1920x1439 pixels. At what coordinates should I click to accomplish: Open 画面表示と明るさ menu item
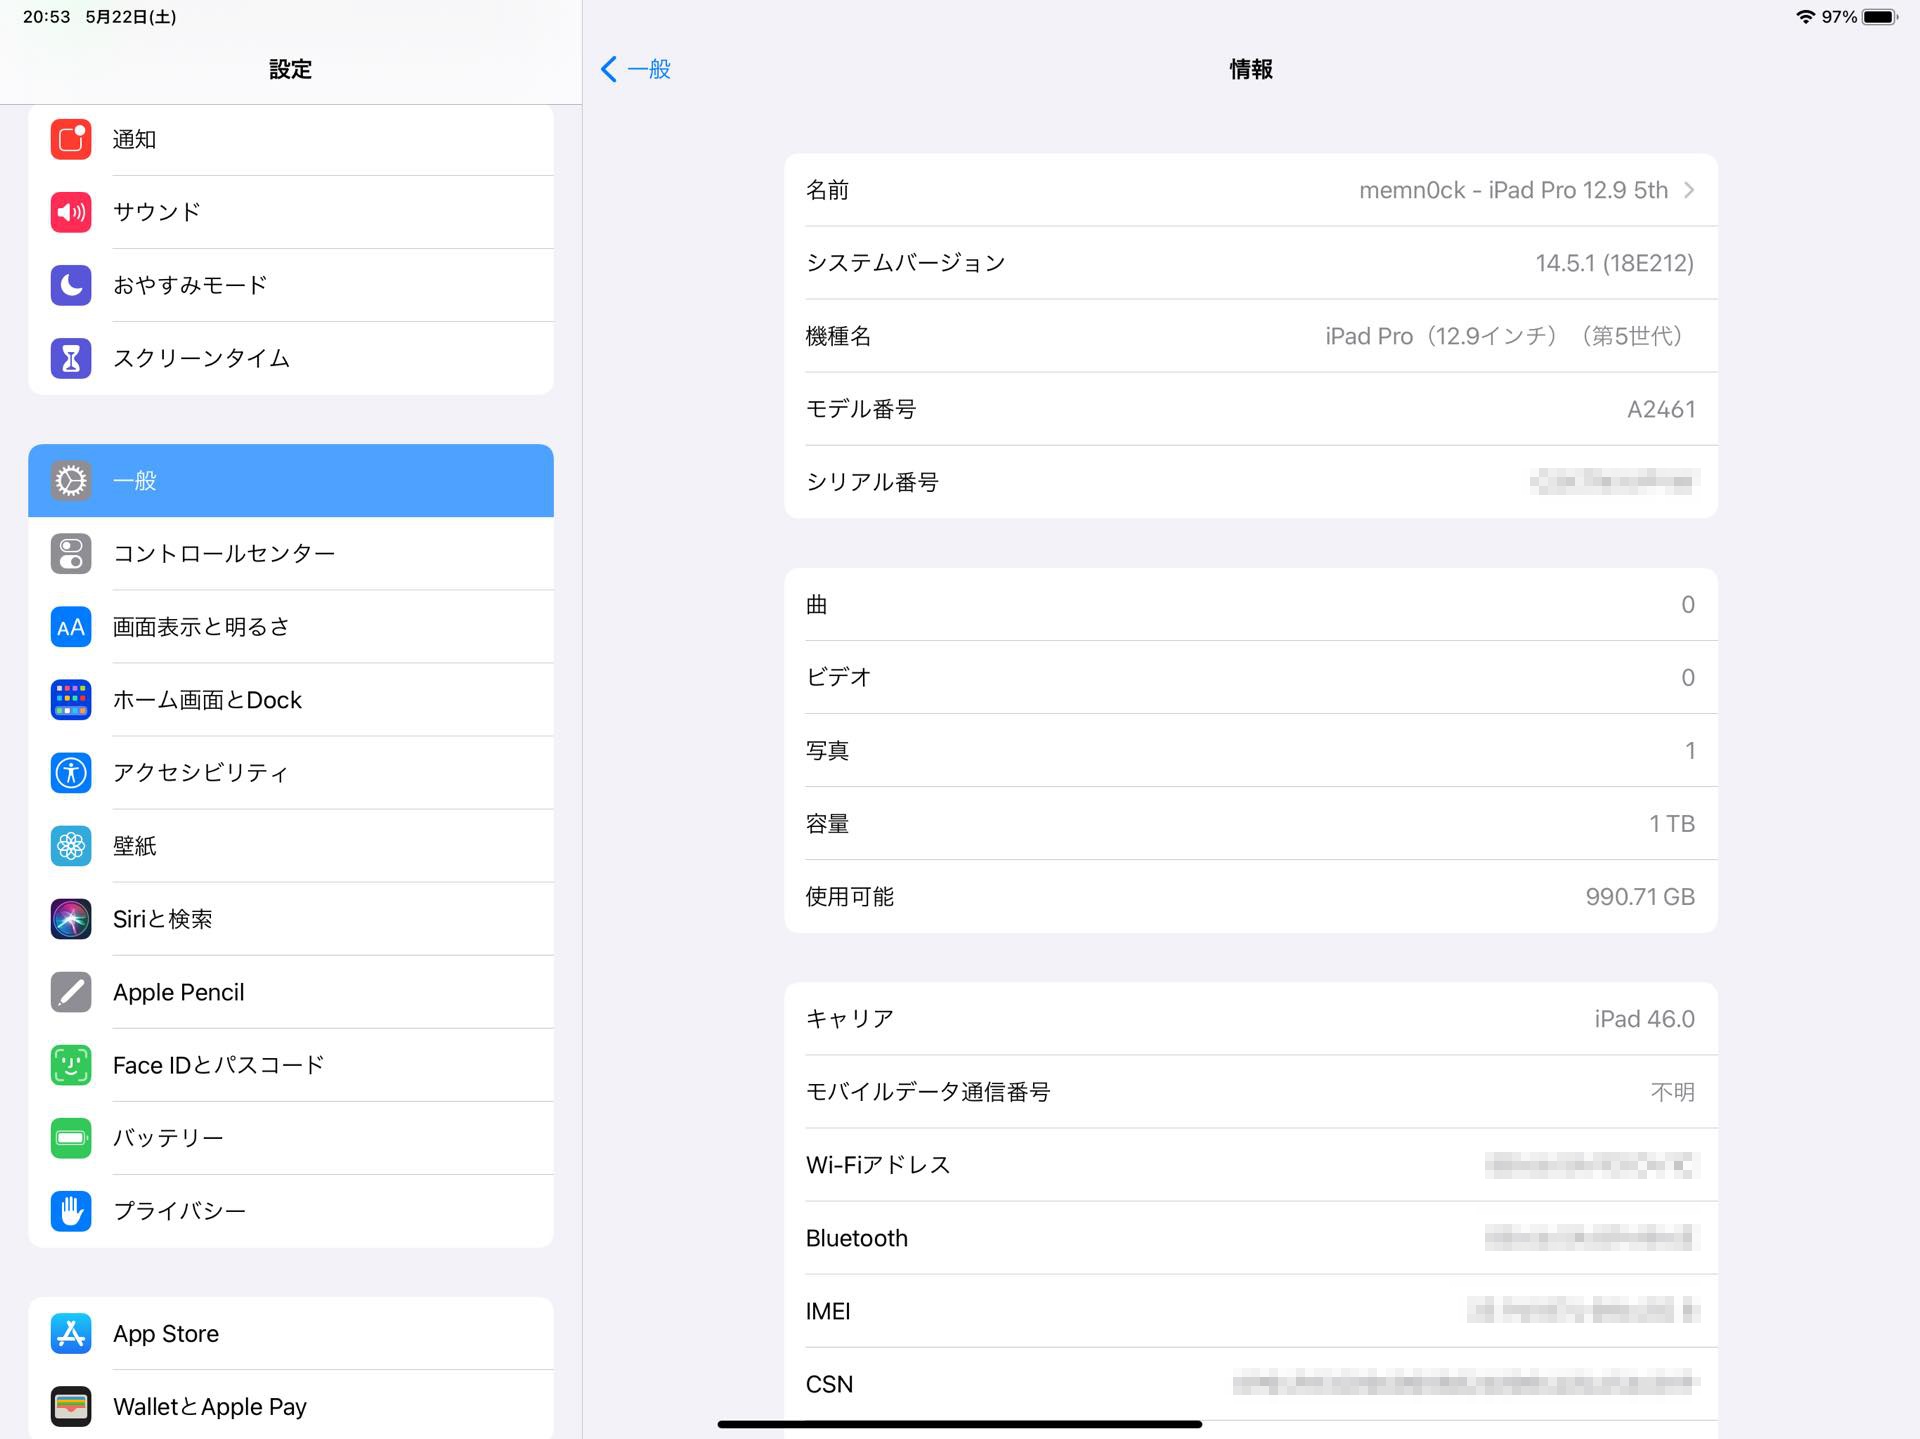[x=291, y=626]
